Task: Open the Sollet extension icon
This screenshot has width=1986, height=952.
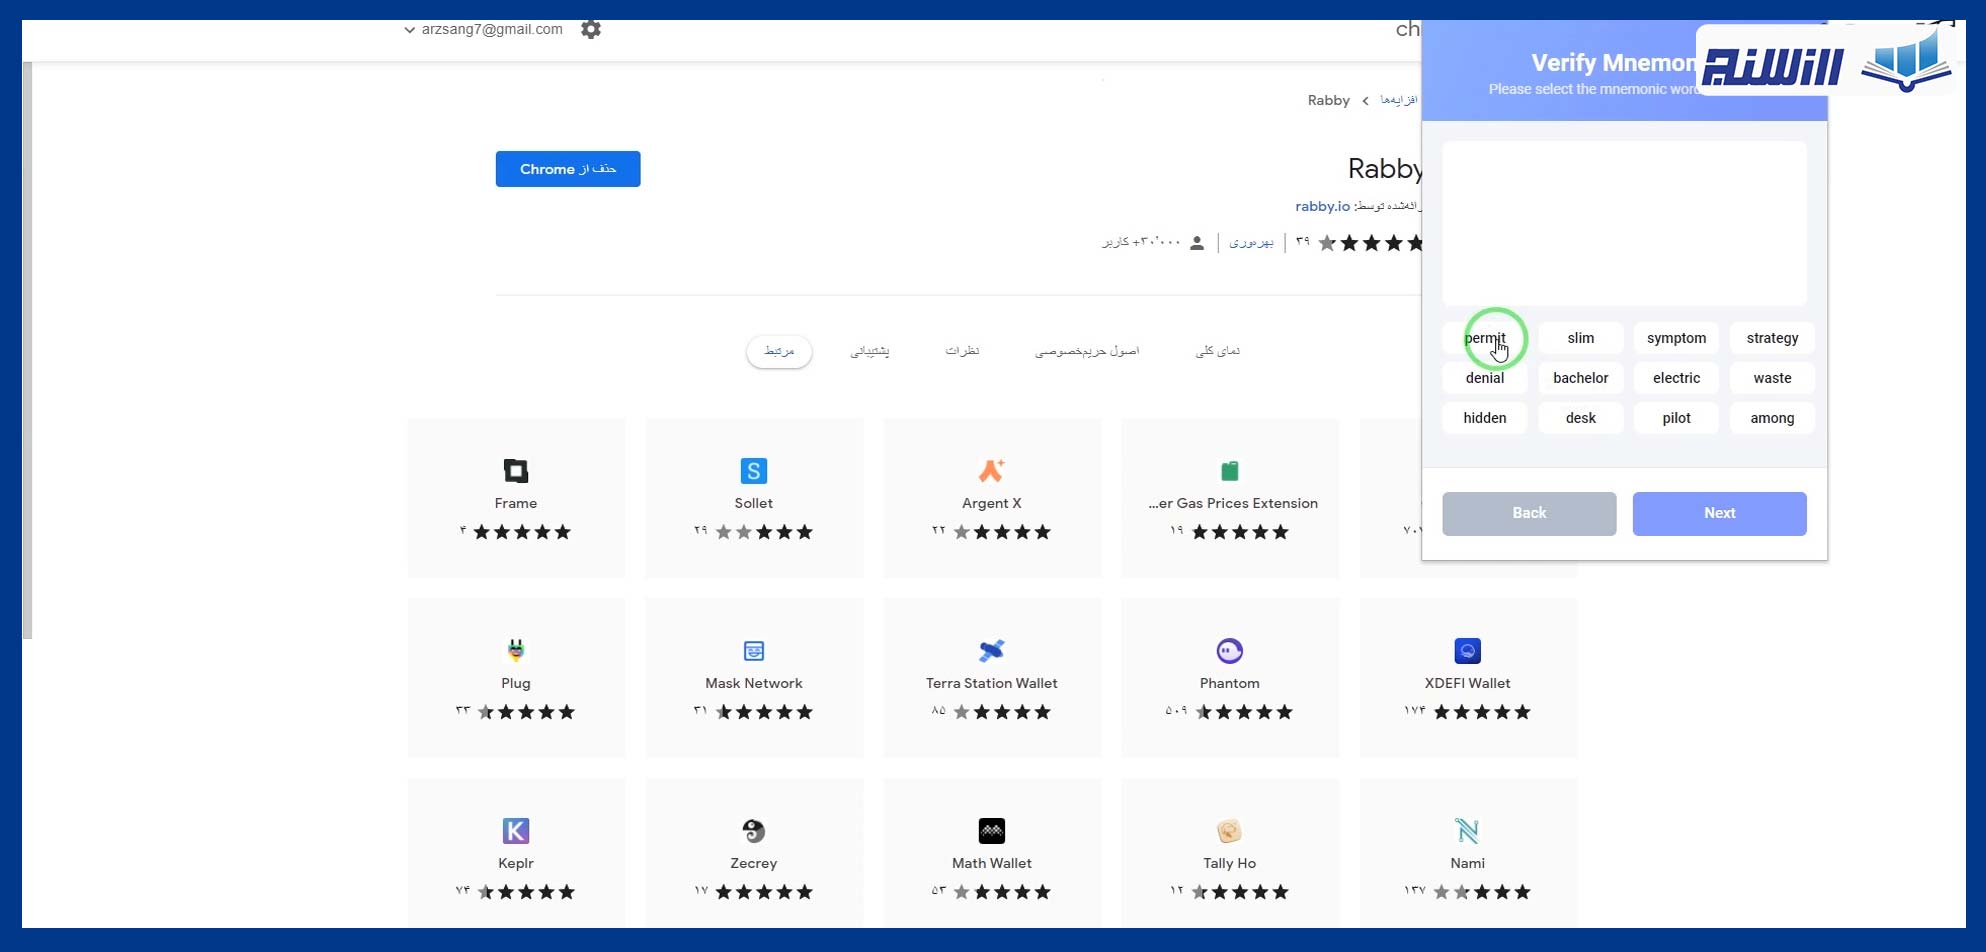Action: click(x=754, y=471)
